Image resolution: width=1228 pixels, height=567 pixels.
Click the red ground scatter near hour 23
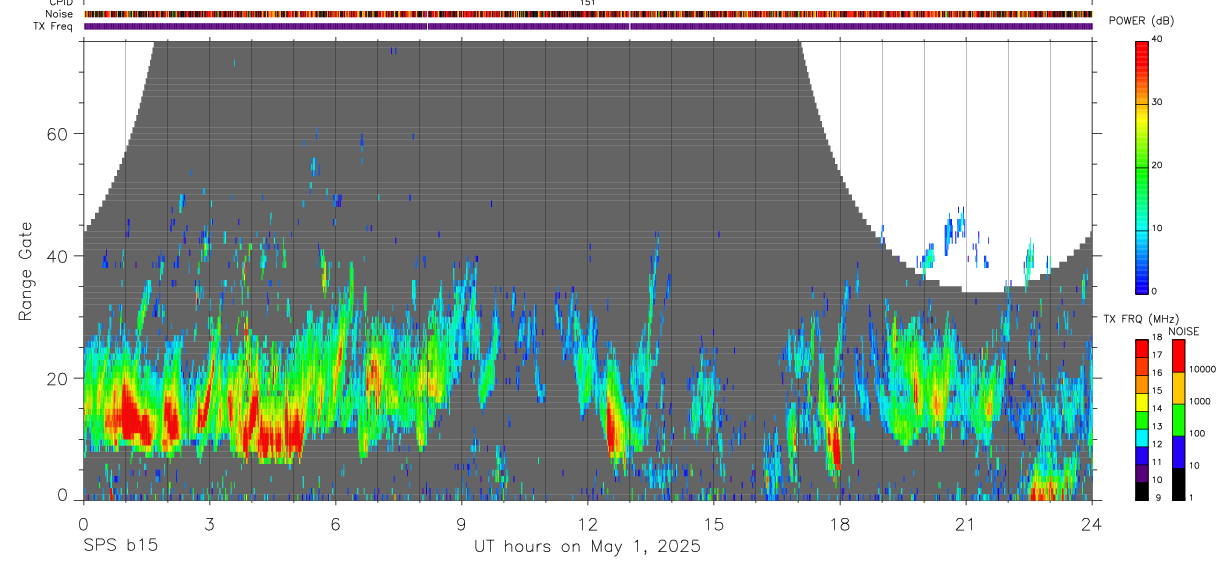1050,490
